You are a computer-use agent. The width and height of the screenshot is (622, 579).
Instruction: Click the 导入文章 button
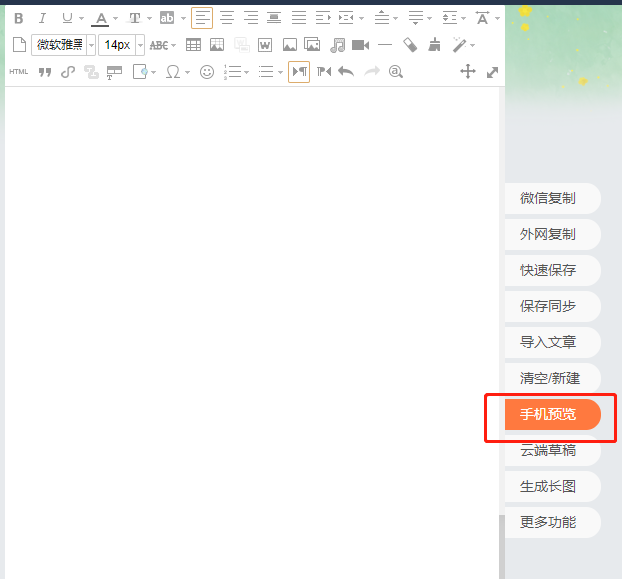(x=553, y=342)
